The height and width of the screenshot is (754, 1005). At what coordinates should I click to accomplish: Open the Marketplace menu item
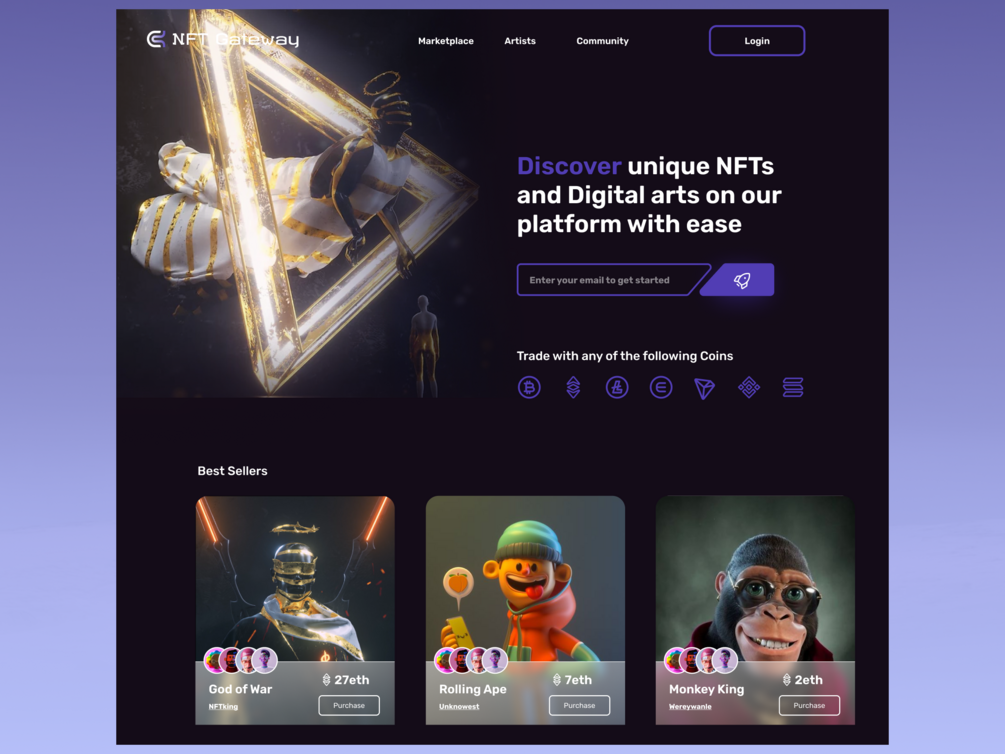(x=445, y=41)
